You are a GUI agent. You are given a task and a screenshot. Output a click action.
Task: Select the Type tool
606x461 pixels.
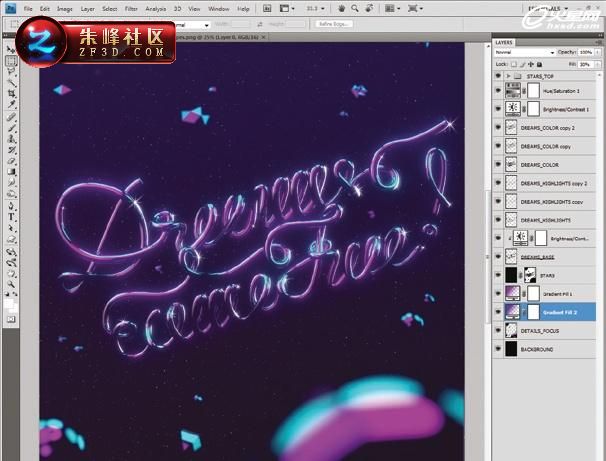click(x=11, y=217)
